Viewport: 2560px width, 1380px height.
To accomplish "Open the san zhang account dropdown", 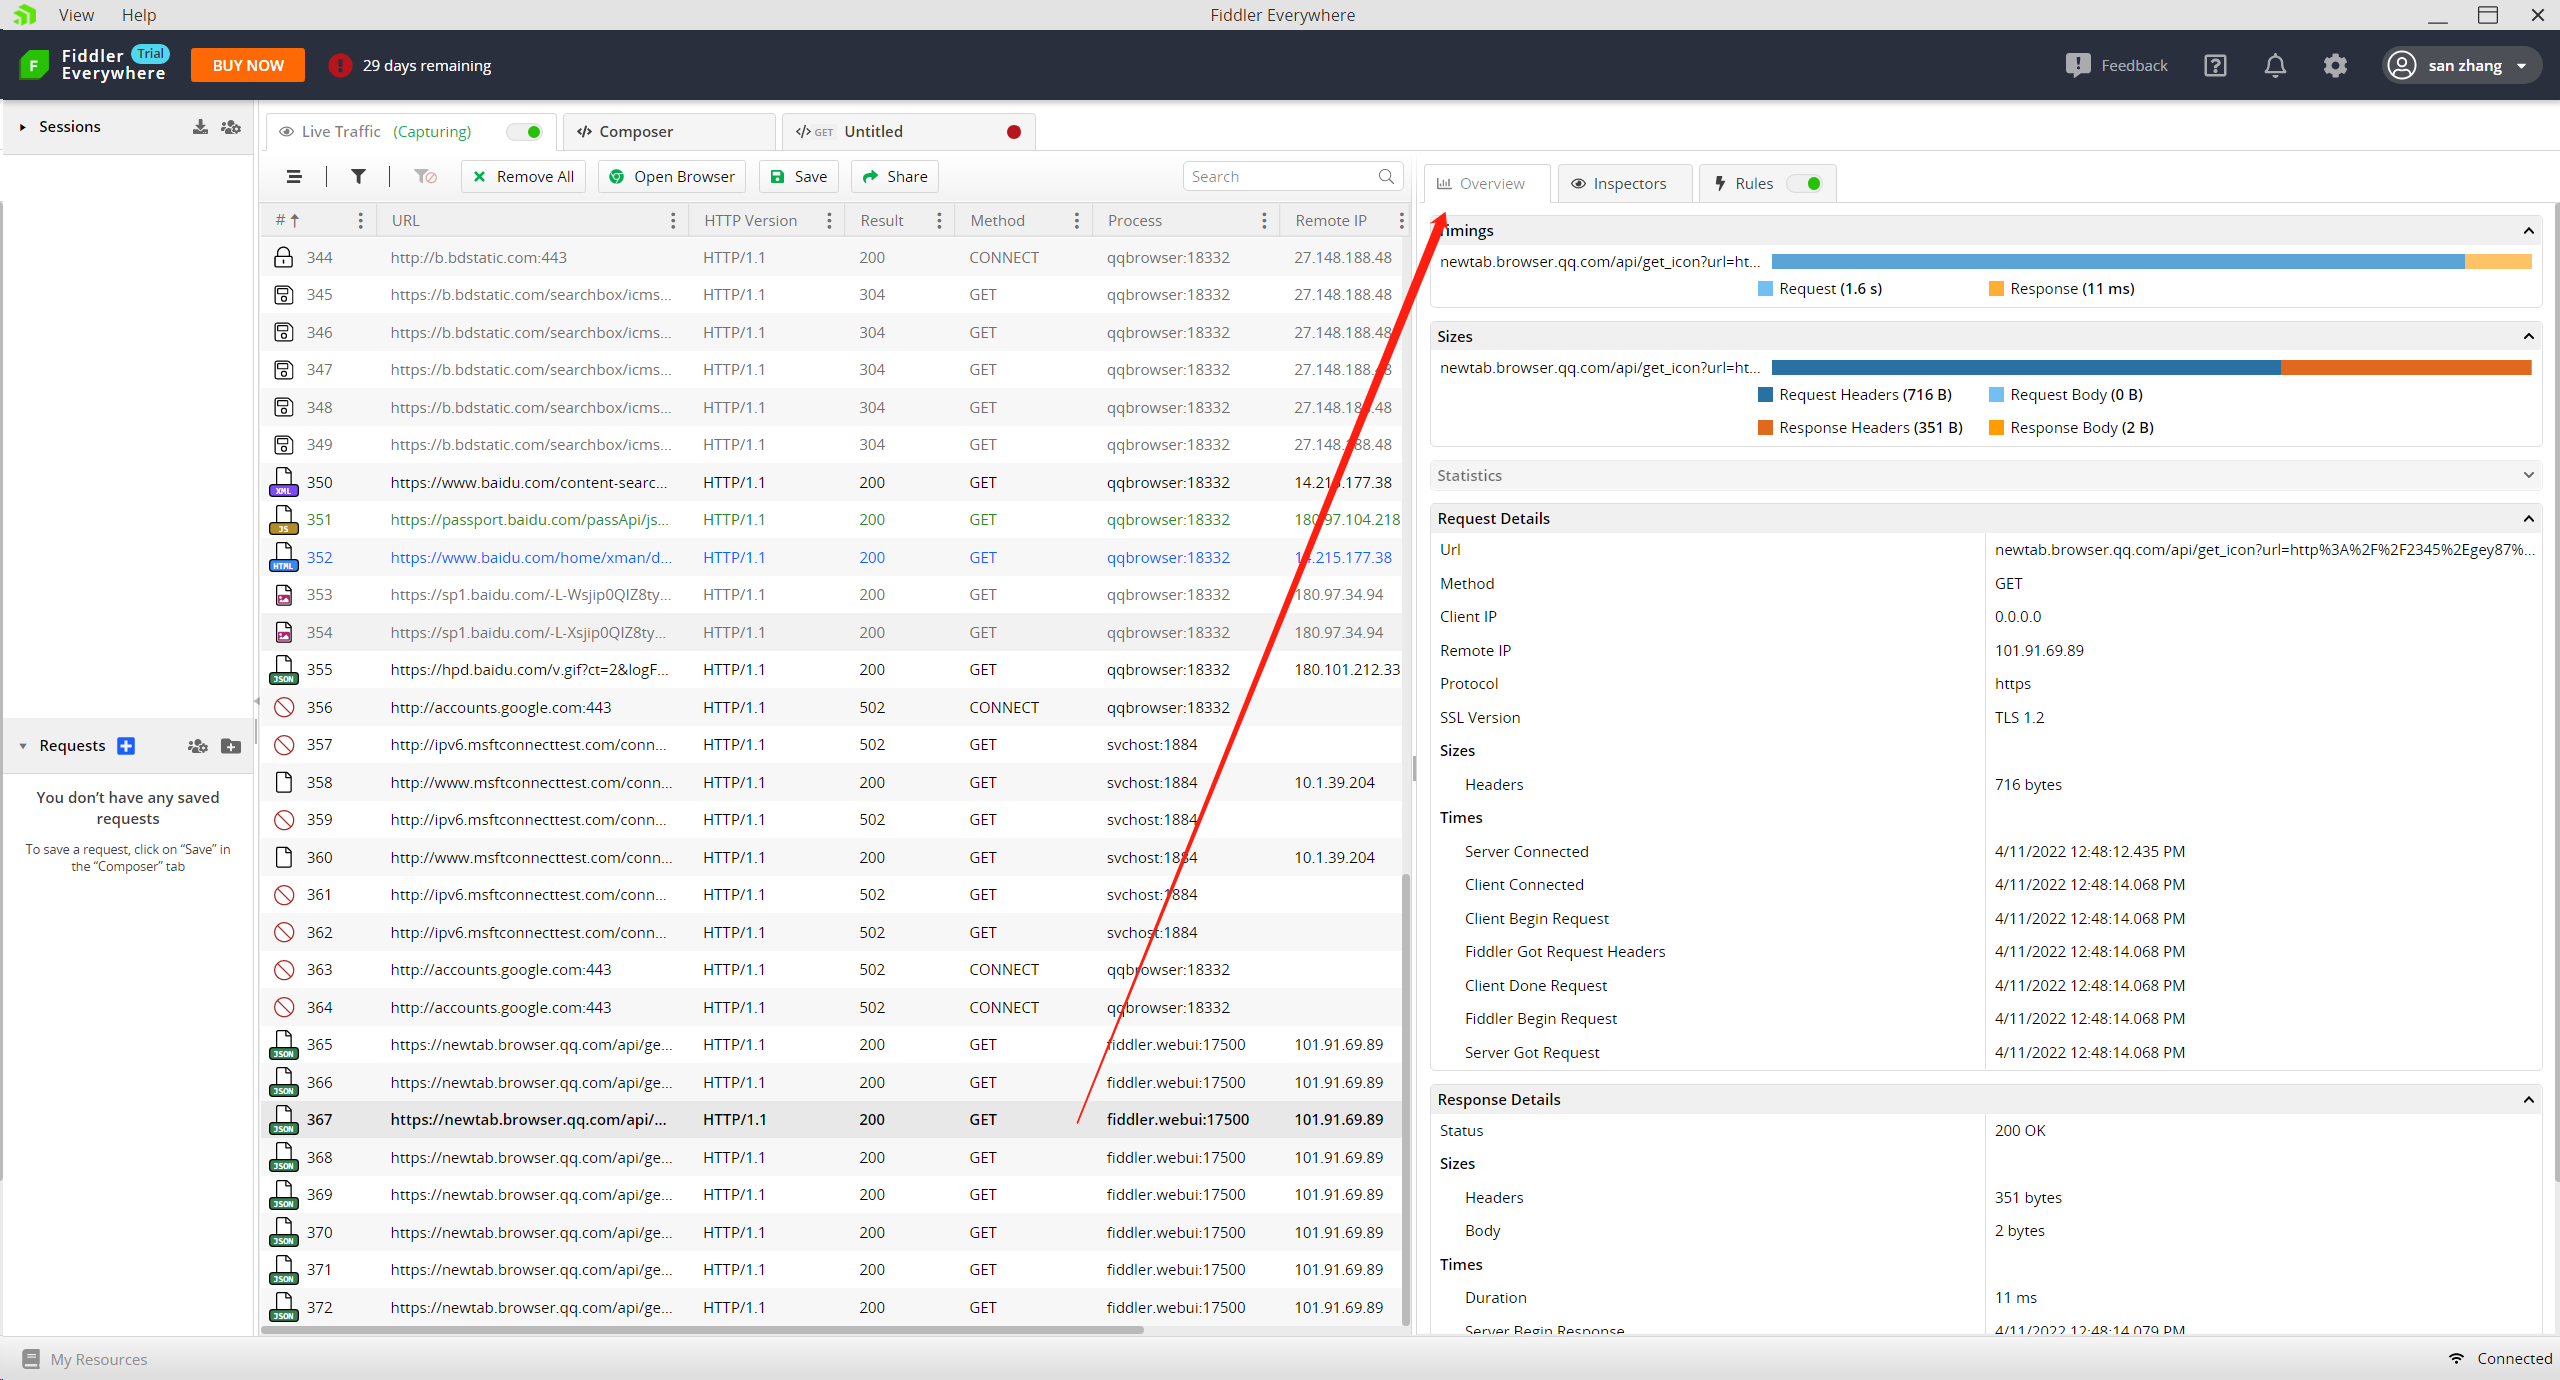I will pos(2461,66).
